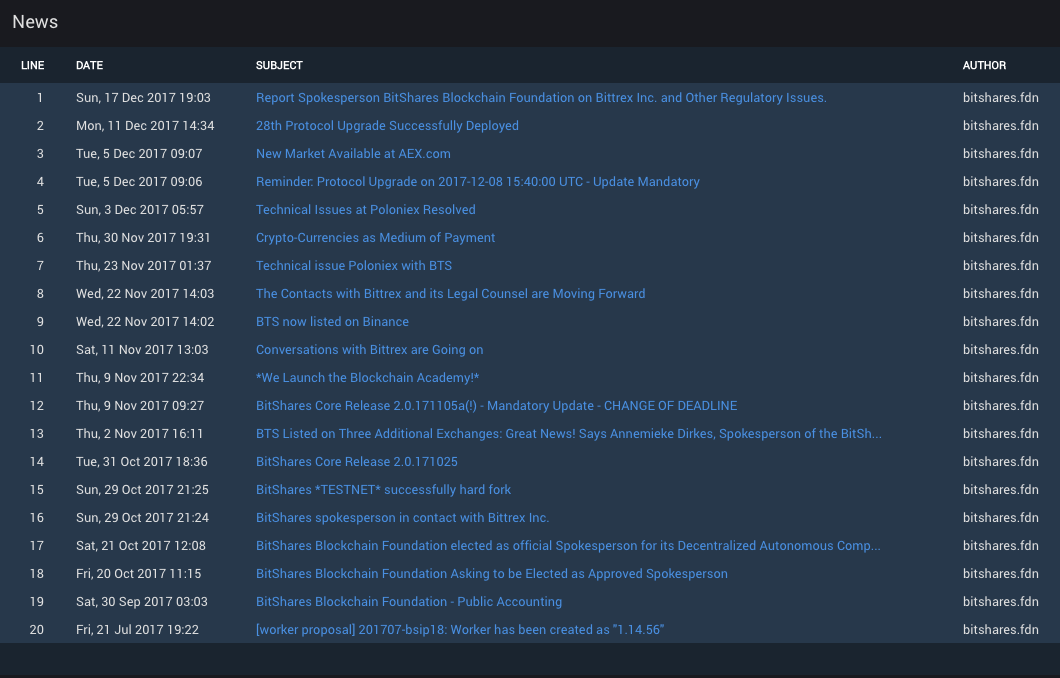
Task: Open New Market Available at AEX.com
Action: pyautogui.click(x=353, y=153)
